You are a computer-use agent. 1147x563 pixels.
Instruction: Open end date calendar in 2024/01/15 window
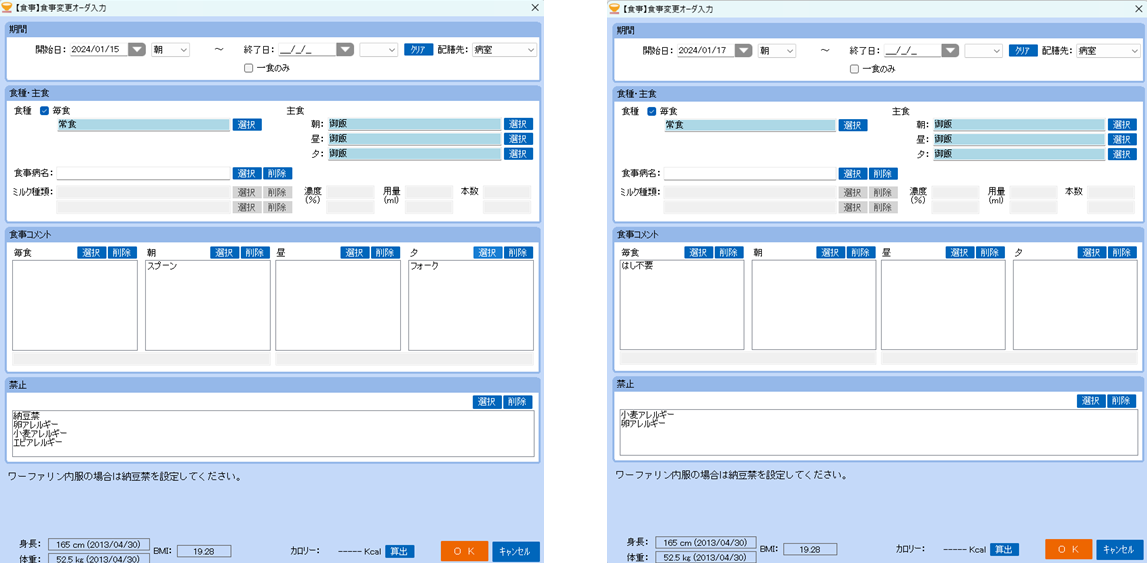(x=345, y=50)
